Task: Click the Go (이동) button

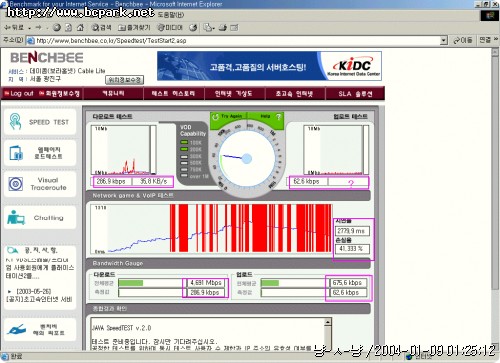Action: coord(463,40)
